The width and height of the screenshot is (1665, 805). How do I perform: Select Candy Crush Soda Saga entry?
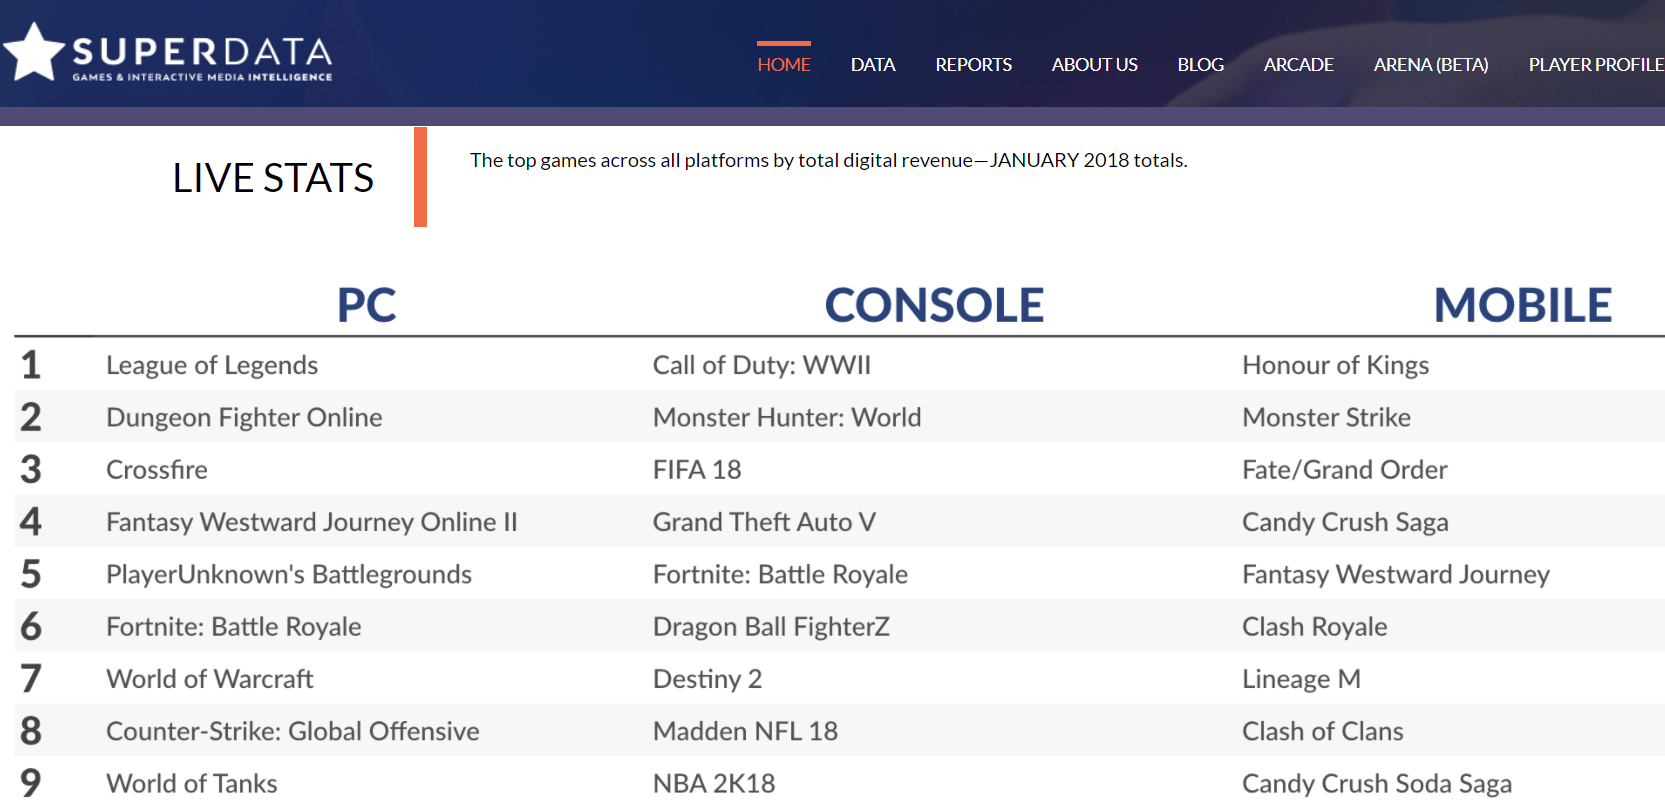point(1377,783)
